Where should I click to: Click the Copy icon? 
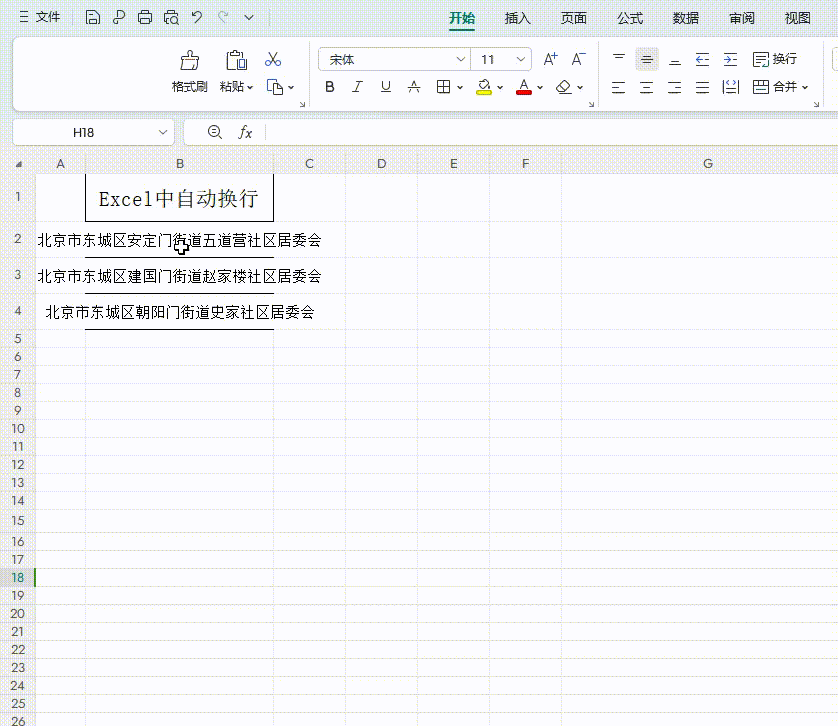[275, 87]
